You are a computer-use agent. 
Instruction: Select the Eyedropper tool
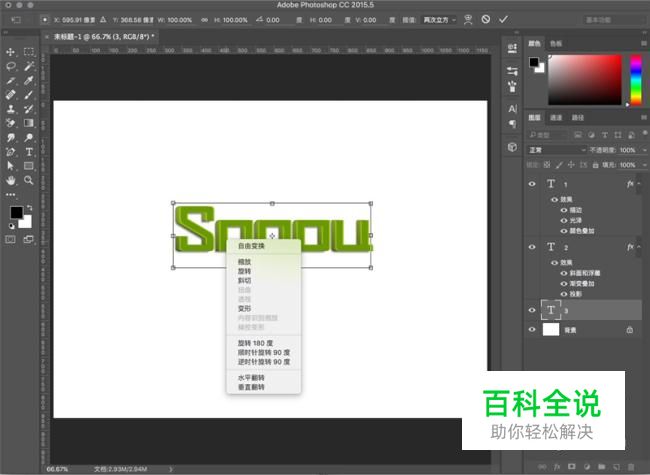click(29, 80)
